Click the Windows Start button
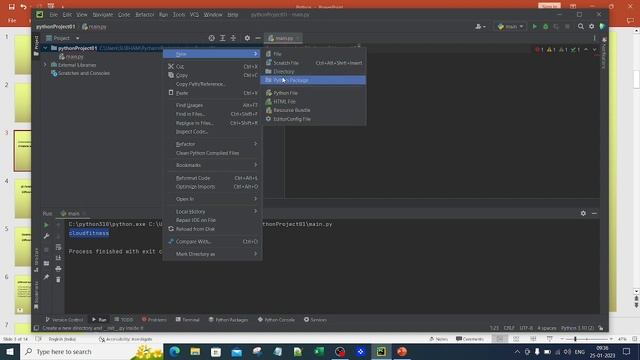Viewport: 640px width, 360px height. [x=10, y=351]
